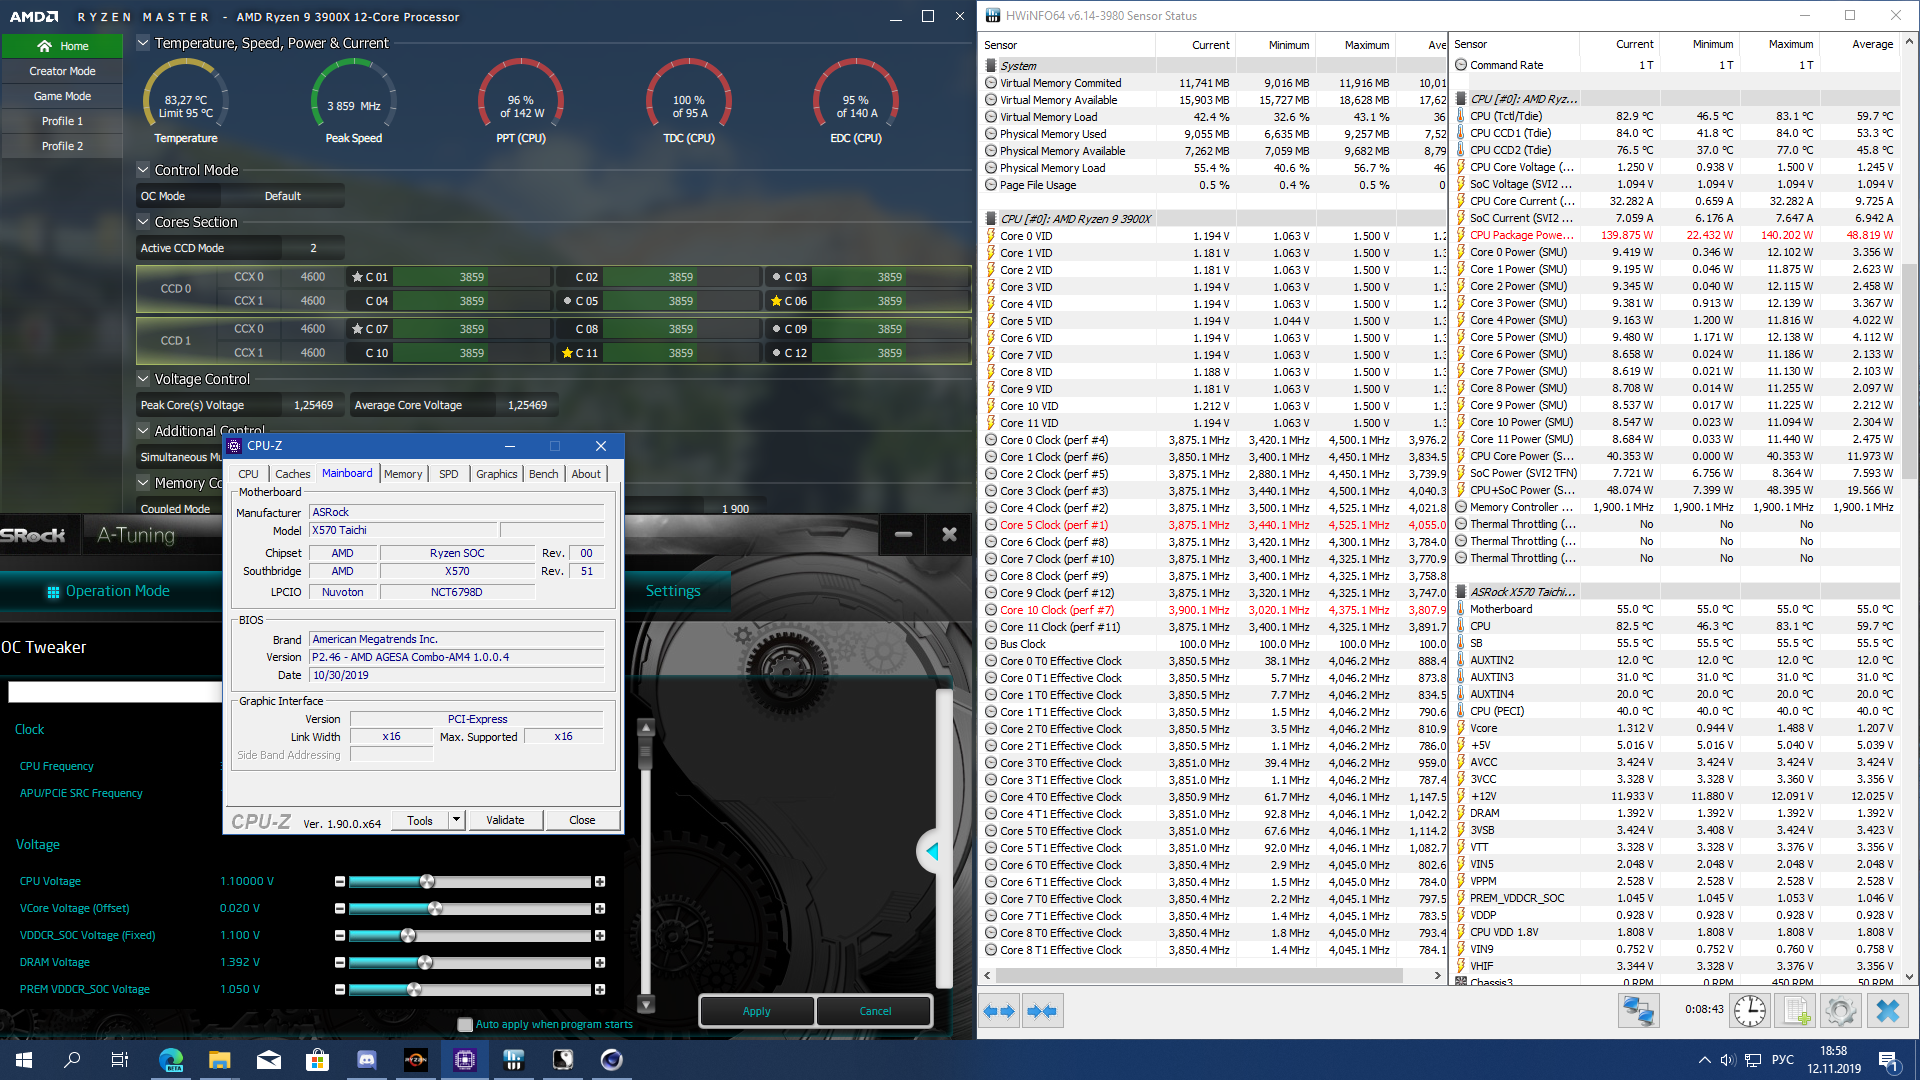The width and height of the screenshot is (1922, 1080).
Task: Click the A-Tuning side panel arrow icon
Action: [x=932, y=852]
